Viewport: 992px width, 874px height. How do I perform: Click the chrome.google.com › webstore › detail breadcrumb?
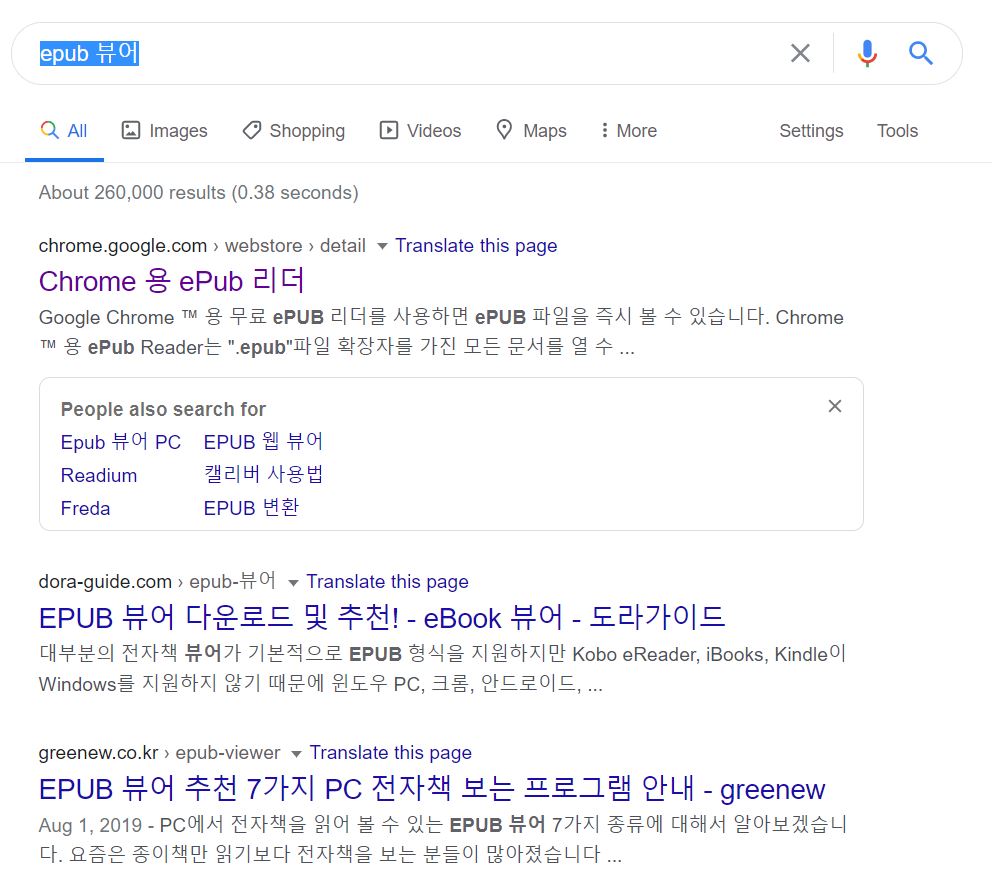pos(202,246)
